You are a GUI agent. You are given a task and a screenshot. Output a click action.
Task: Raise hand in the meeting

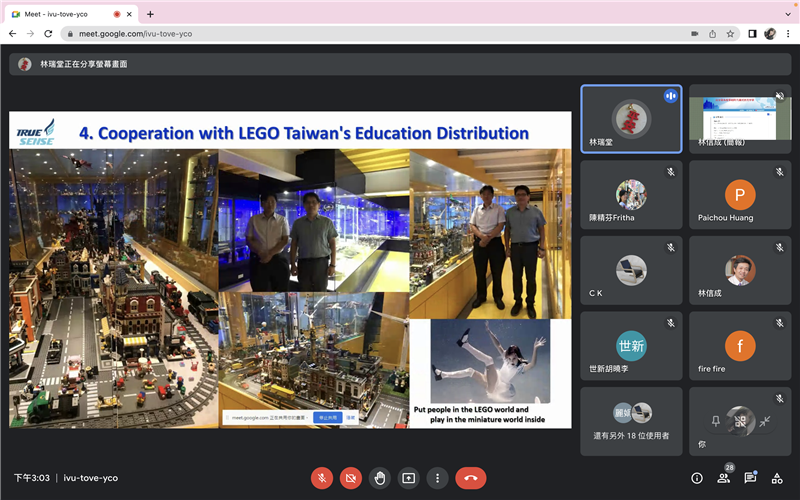point(380,478)
